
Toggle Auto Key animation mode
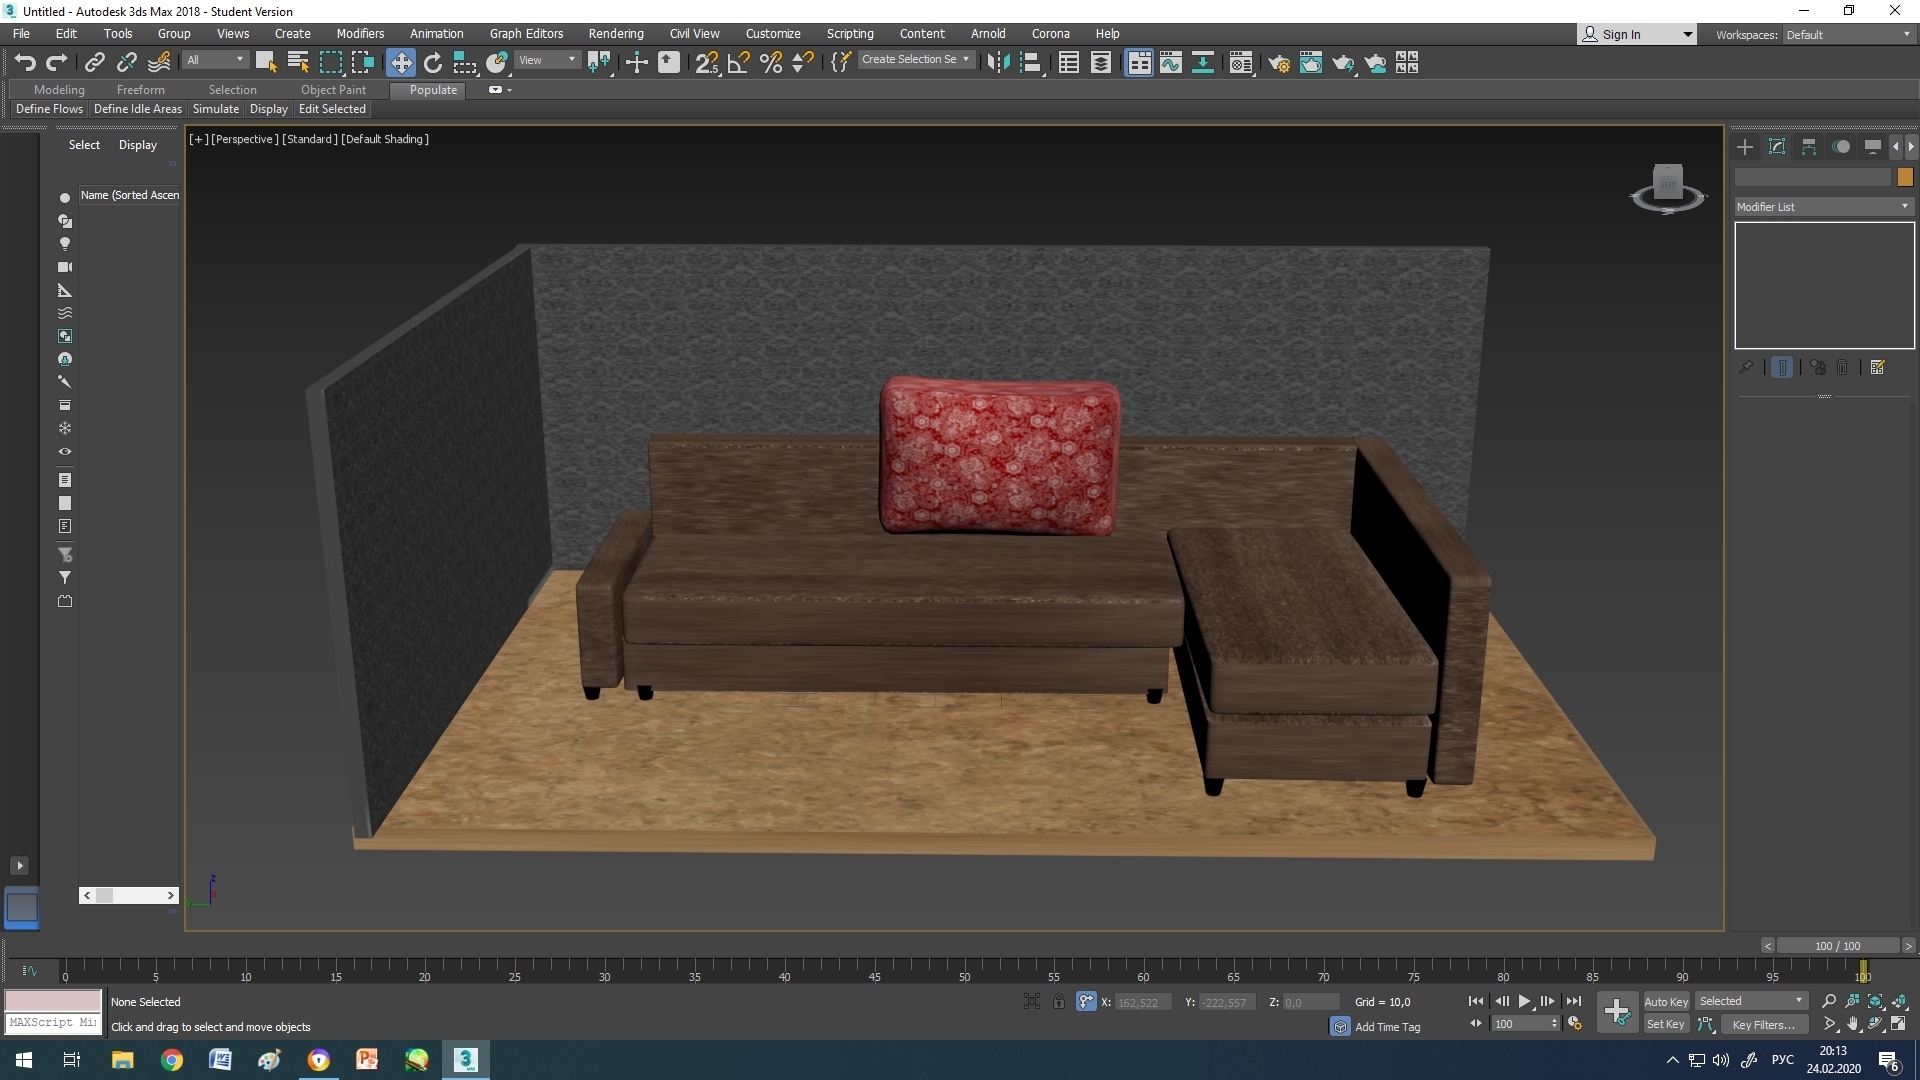[x=1665, y=1001]
